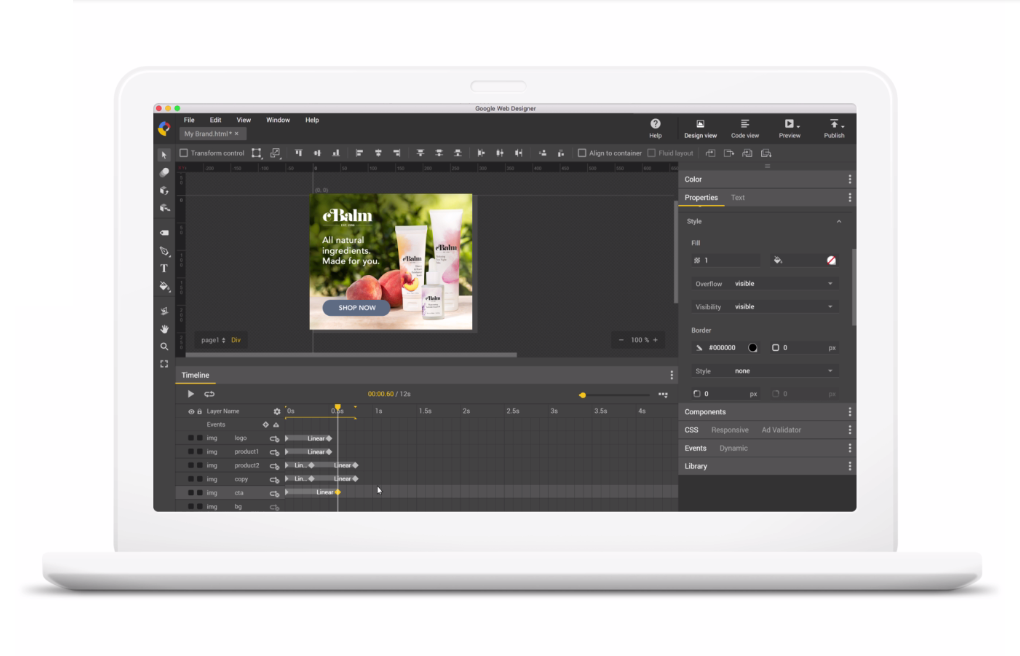Switch to Code view
The image size is (1020, 656).
tap(745, 128)
